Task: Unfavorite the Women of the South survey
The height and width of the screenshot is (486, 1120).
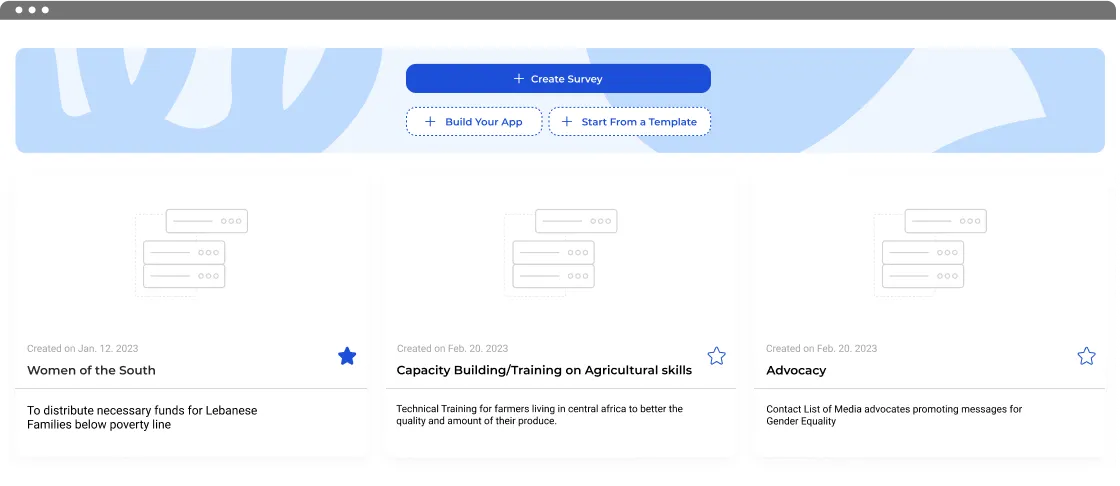Action: 347,356
